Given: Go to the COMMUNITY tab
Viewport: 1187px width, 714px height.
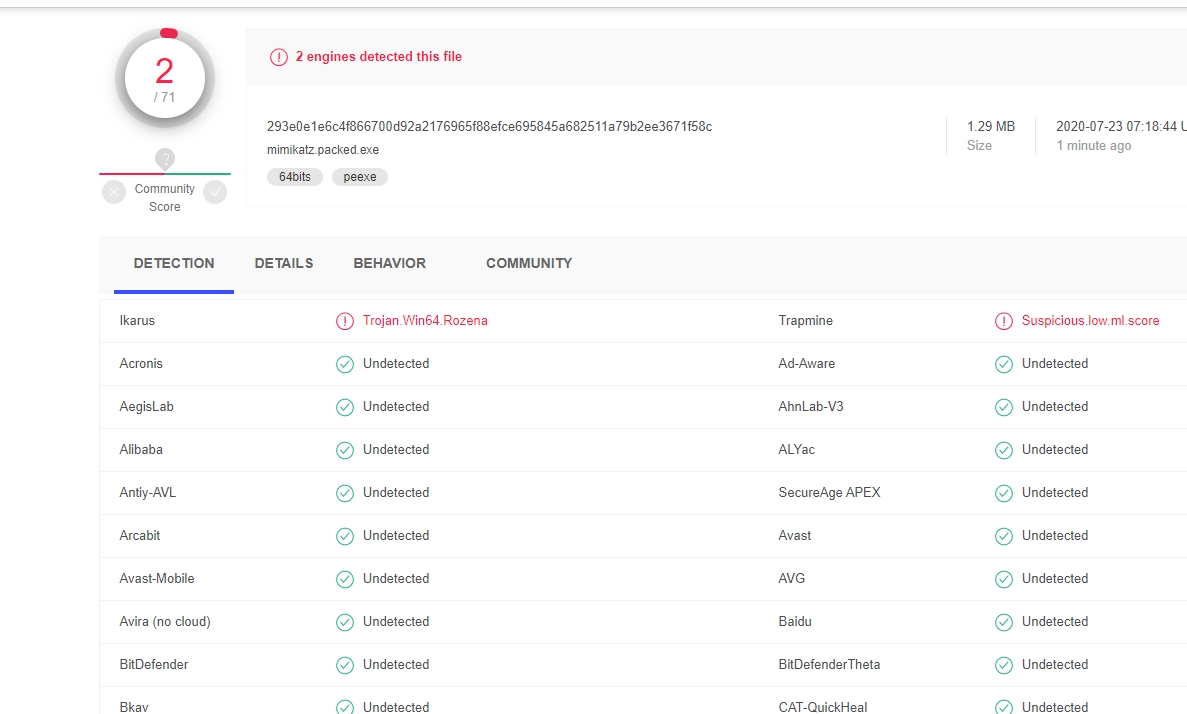Looking at the screenshot, I should (x=529, y=264).
